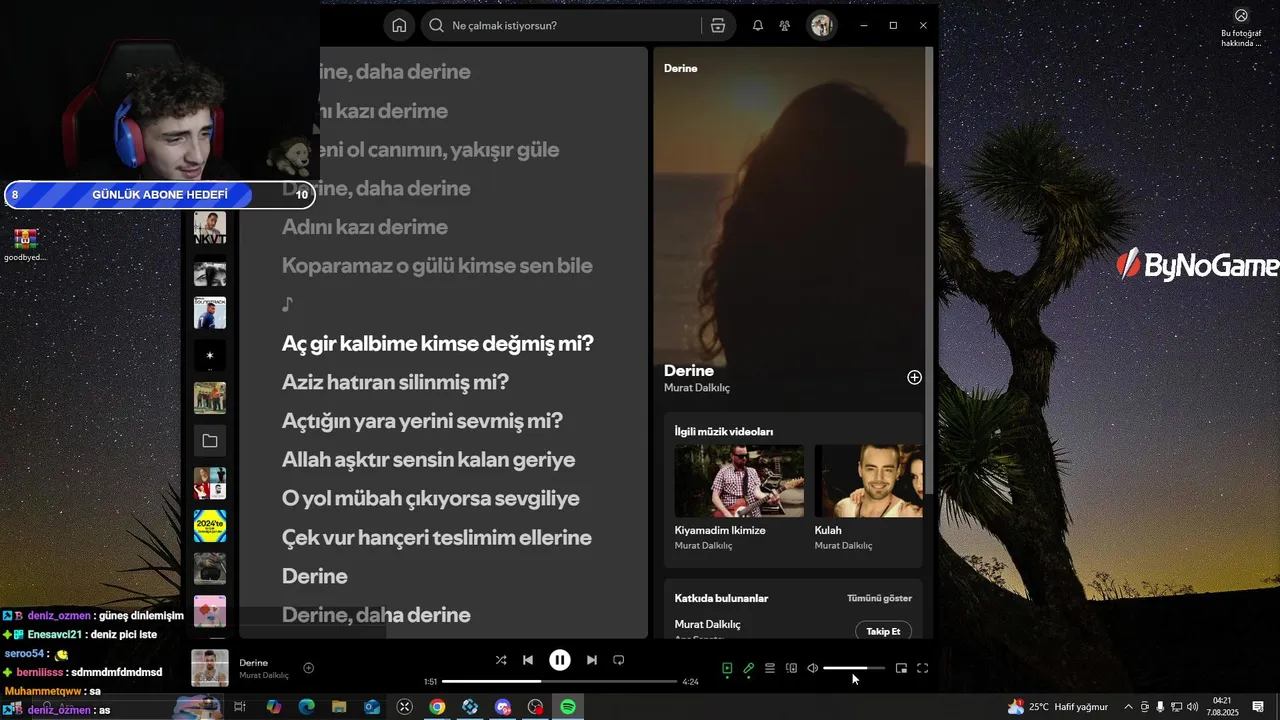Open Task View on the Windows taskbar
This screenshot has width=1280, height=720.
coord(240,707)
